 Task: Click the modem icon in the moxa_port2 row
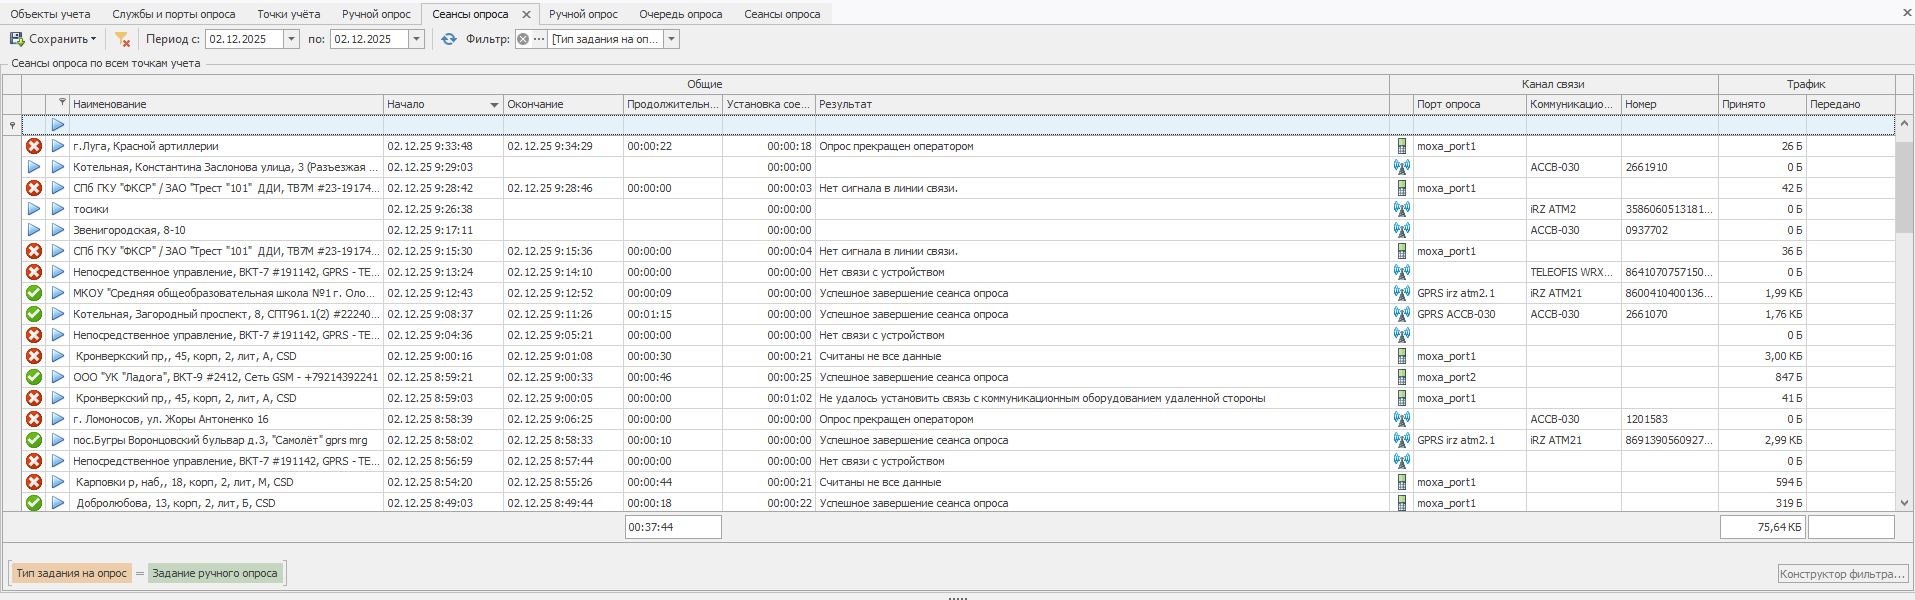click(1401, 377)
